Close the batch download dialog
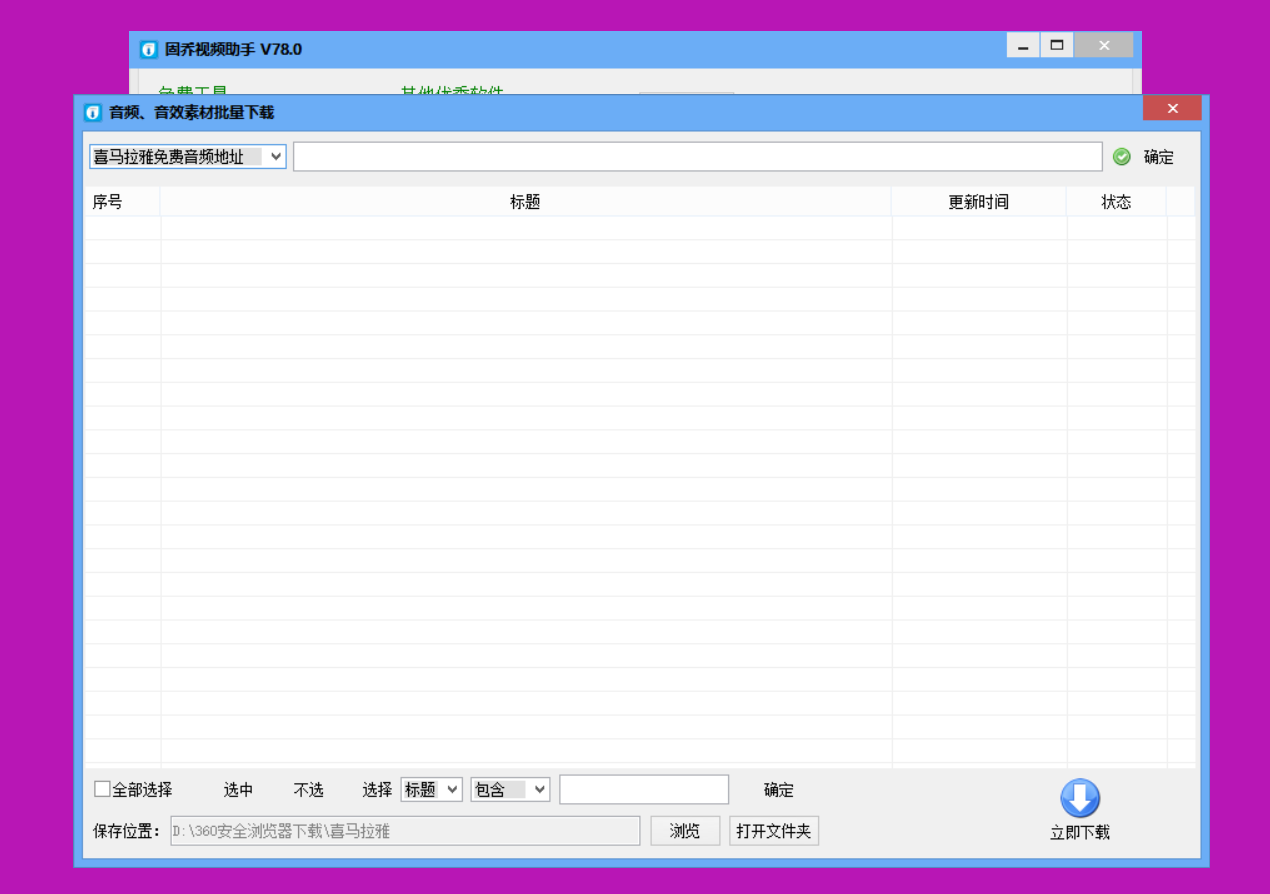This screenshot has height=894, width=1270. click(x=1172, y=108)
